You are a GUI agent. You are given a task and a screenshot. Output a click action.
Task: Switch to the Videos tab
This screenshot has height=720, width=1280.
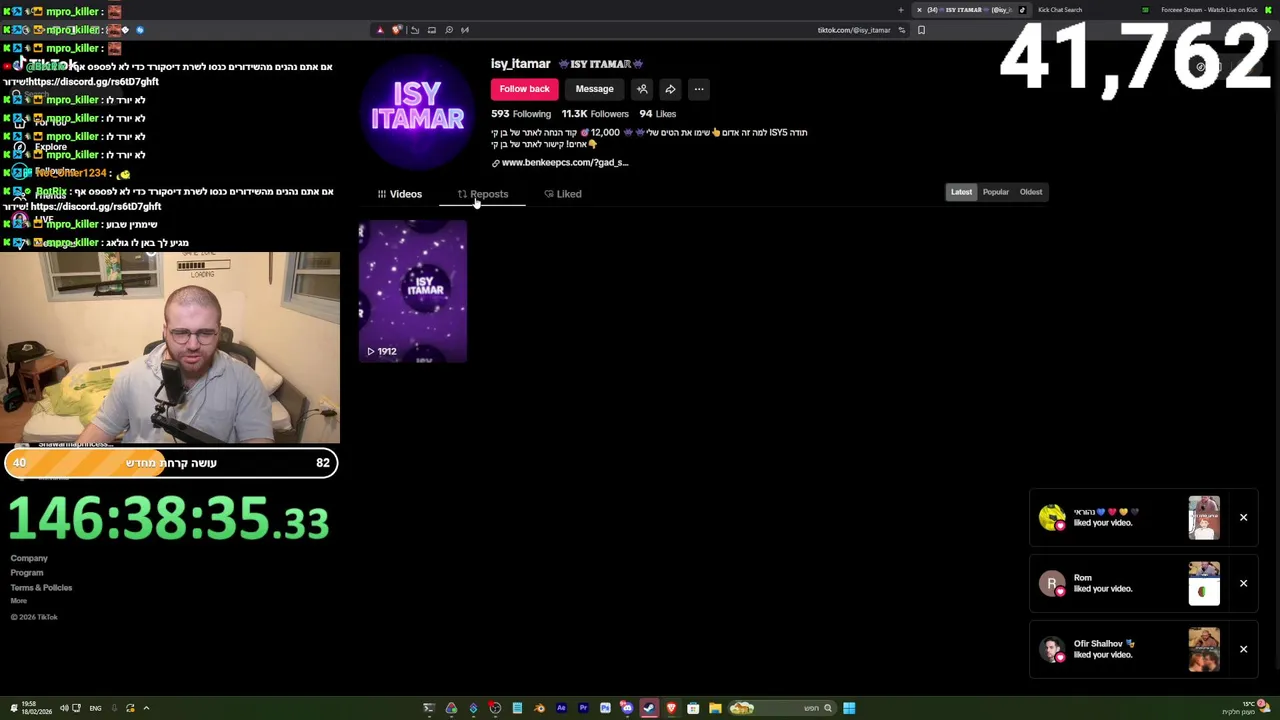pyautogui.click(x=400, y=194)
